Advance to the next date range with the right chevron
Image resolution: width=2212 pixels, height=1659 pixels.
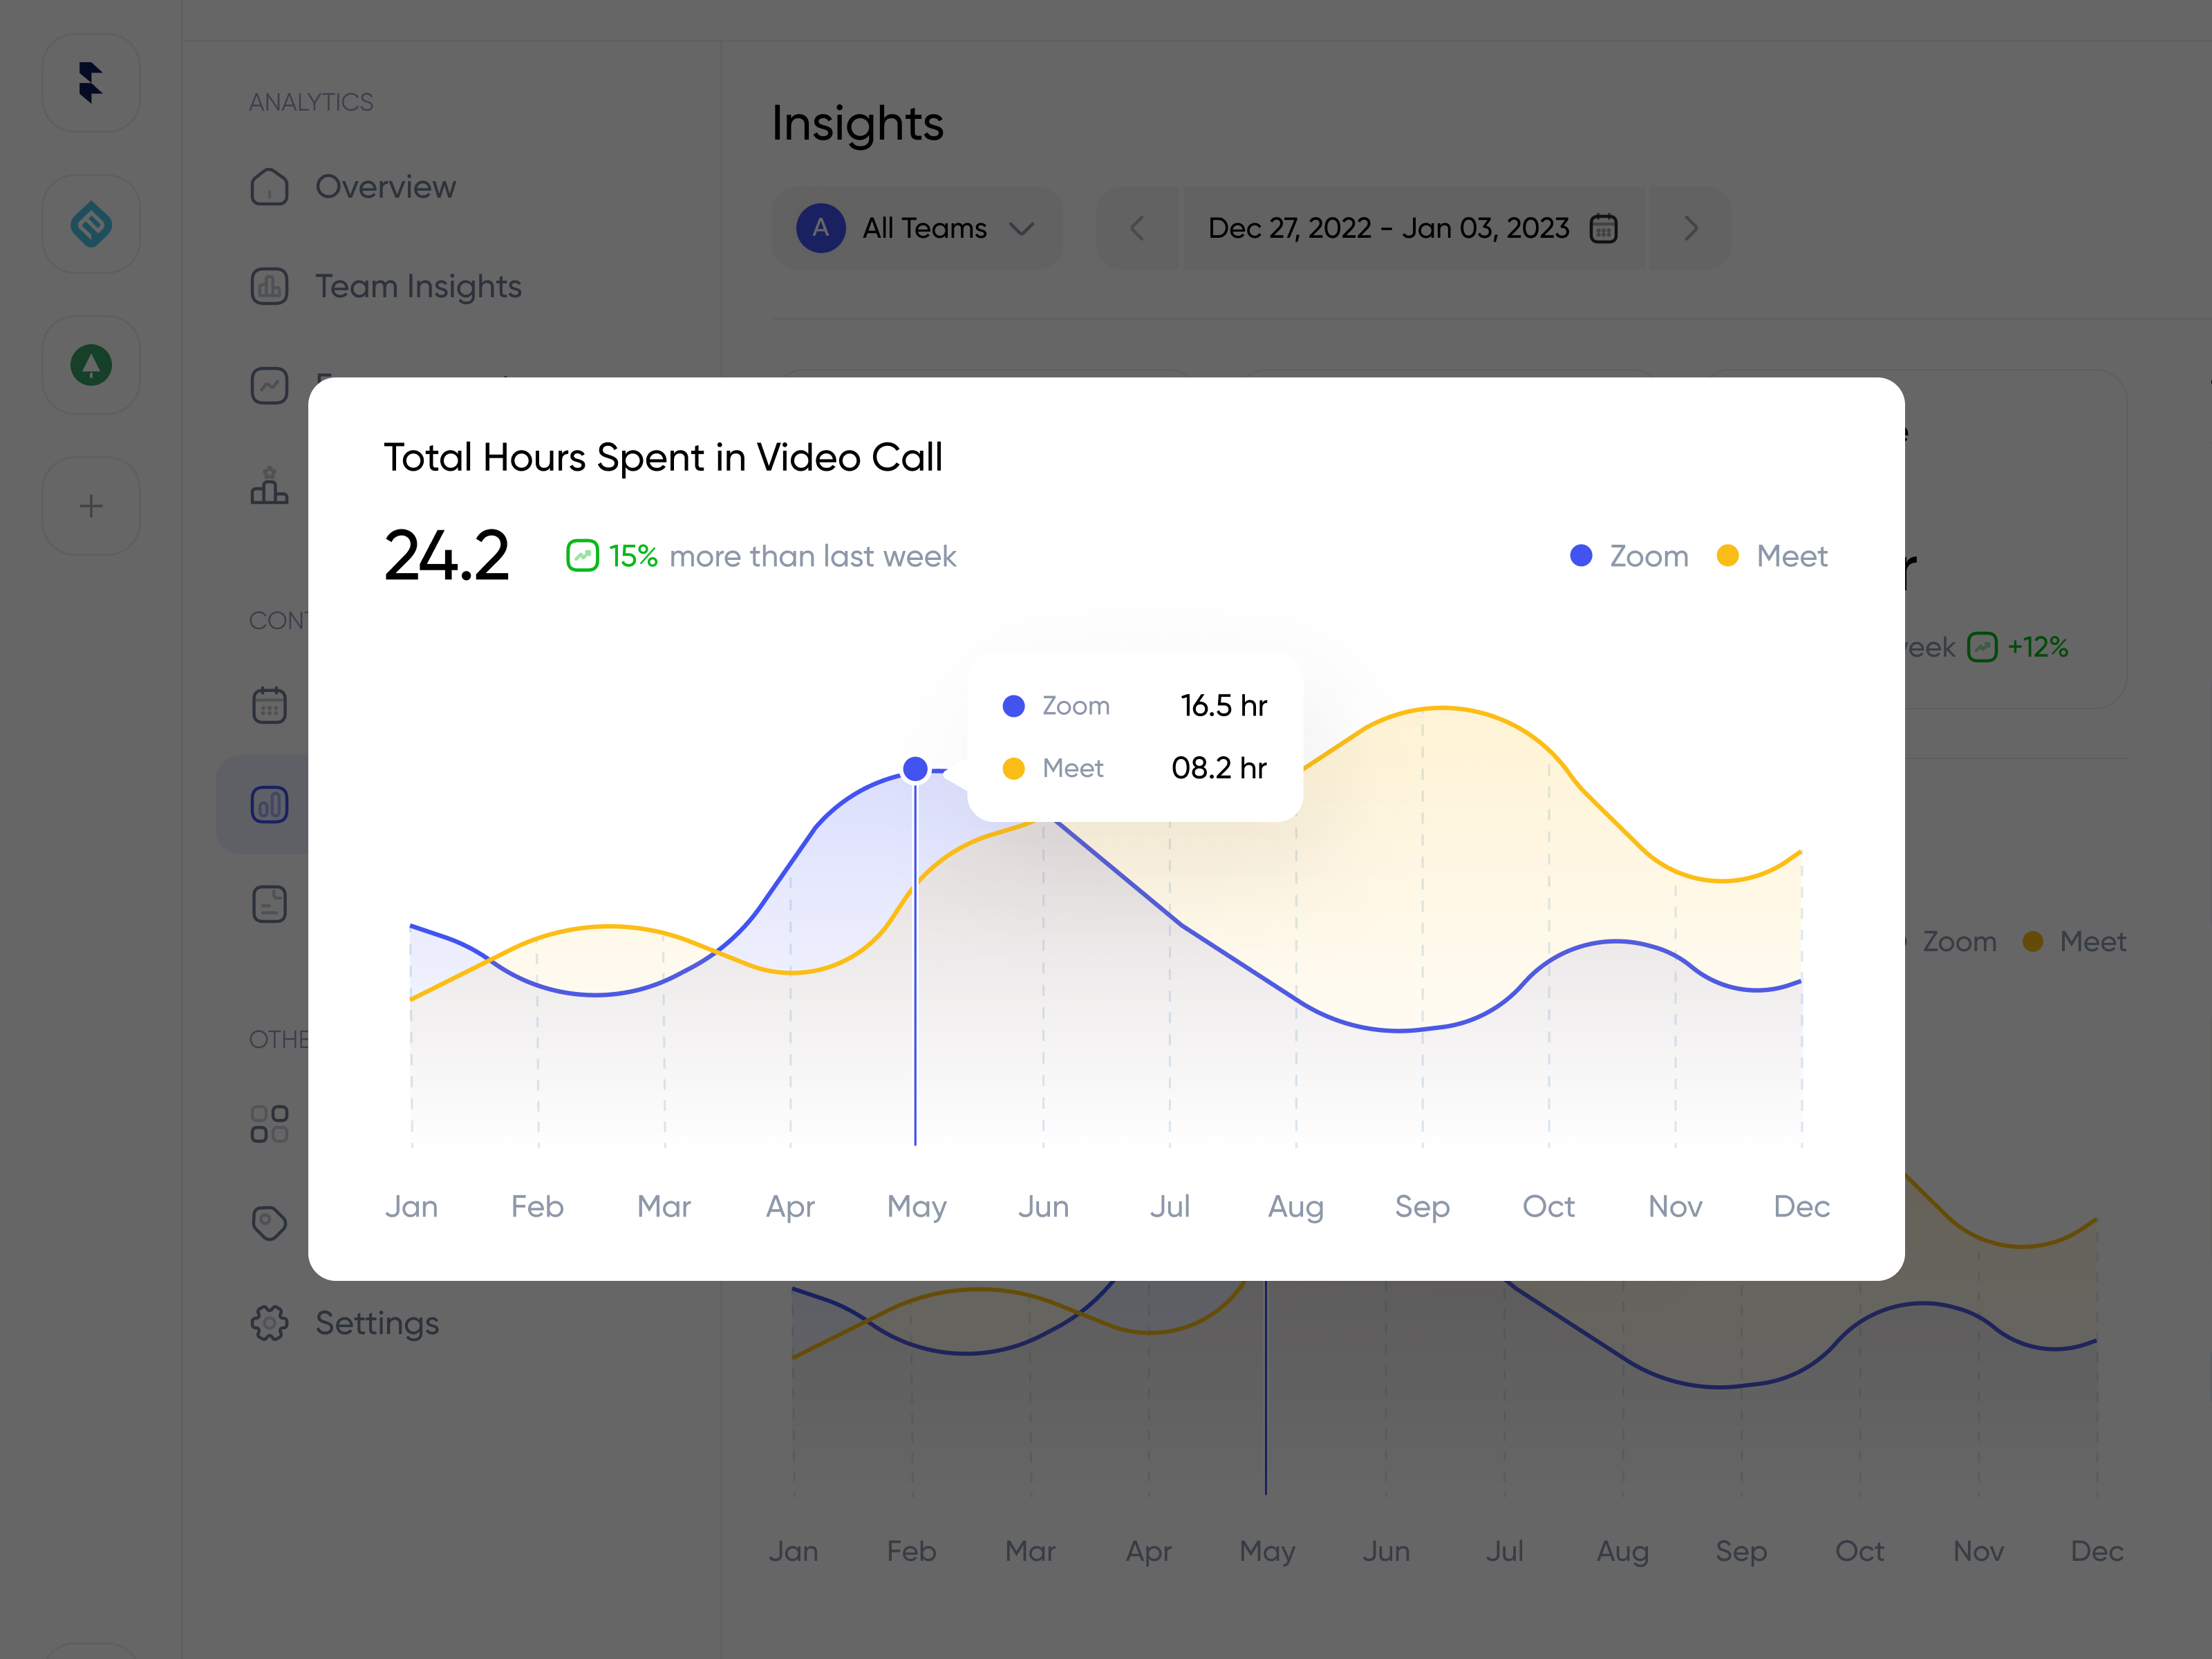[1690, 228]
